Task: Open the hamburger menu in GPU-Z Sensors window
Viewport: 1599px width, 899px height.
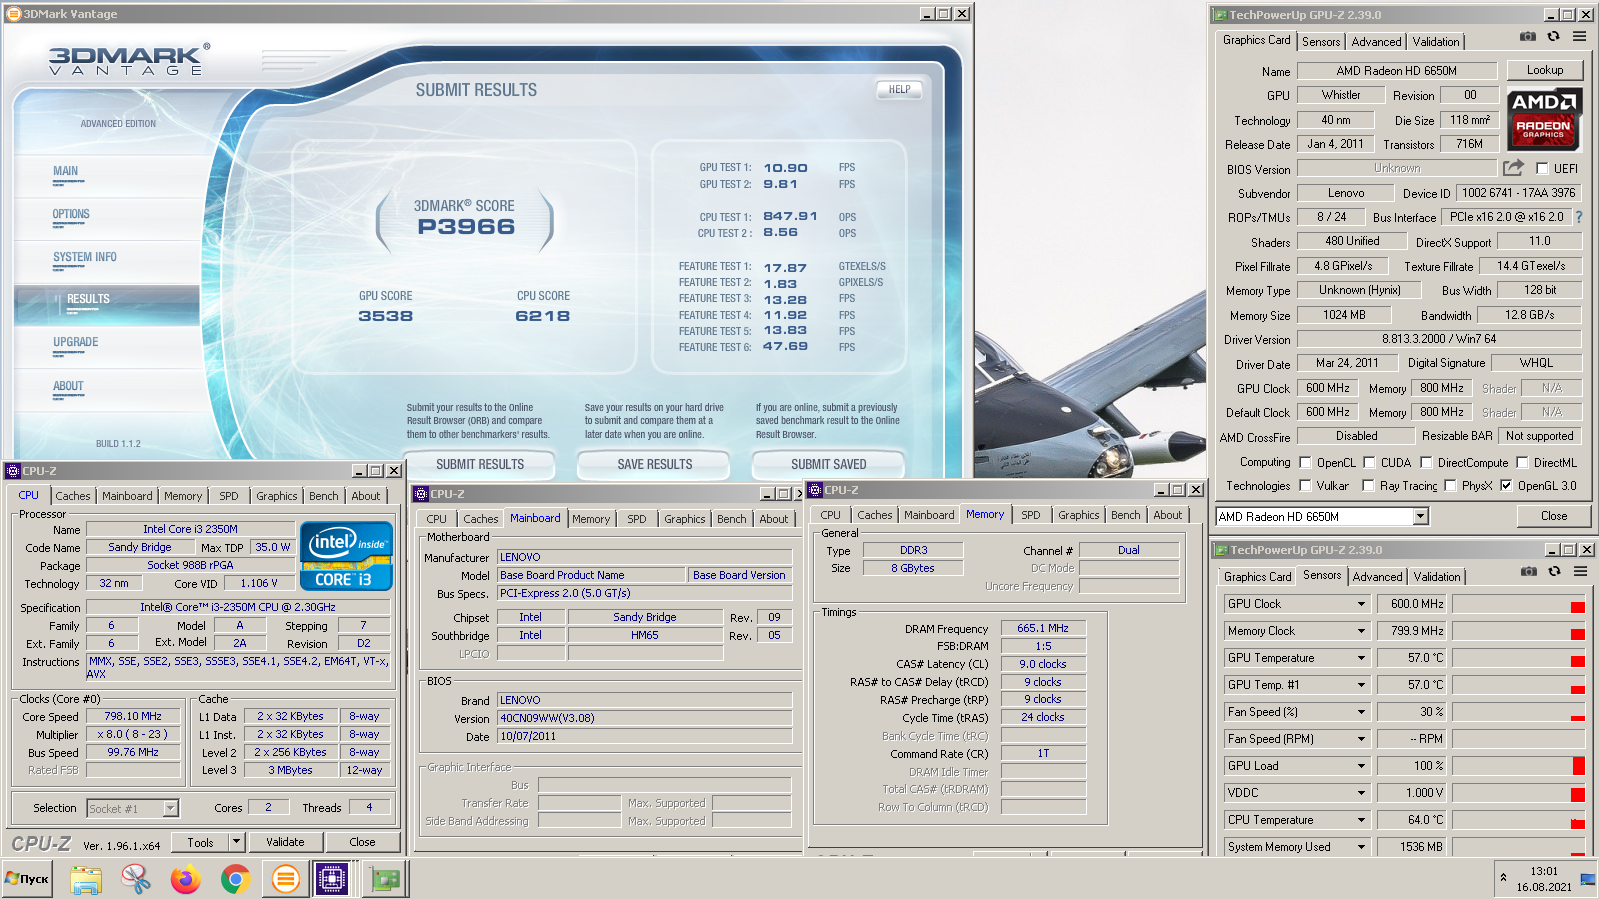Action: click(1580, 572)
